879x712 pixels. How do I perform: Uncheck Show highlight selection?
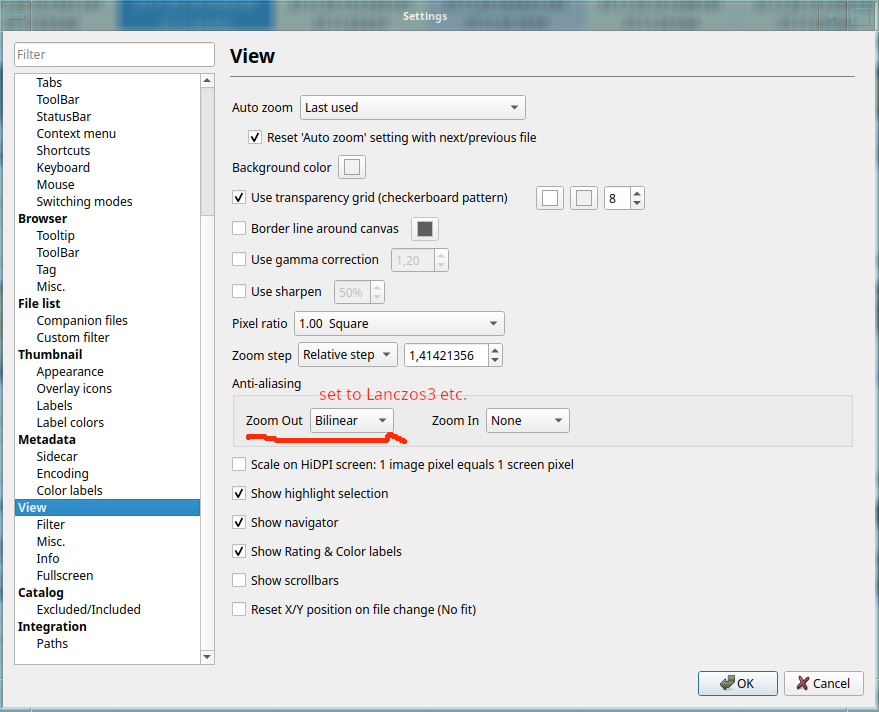239,493
